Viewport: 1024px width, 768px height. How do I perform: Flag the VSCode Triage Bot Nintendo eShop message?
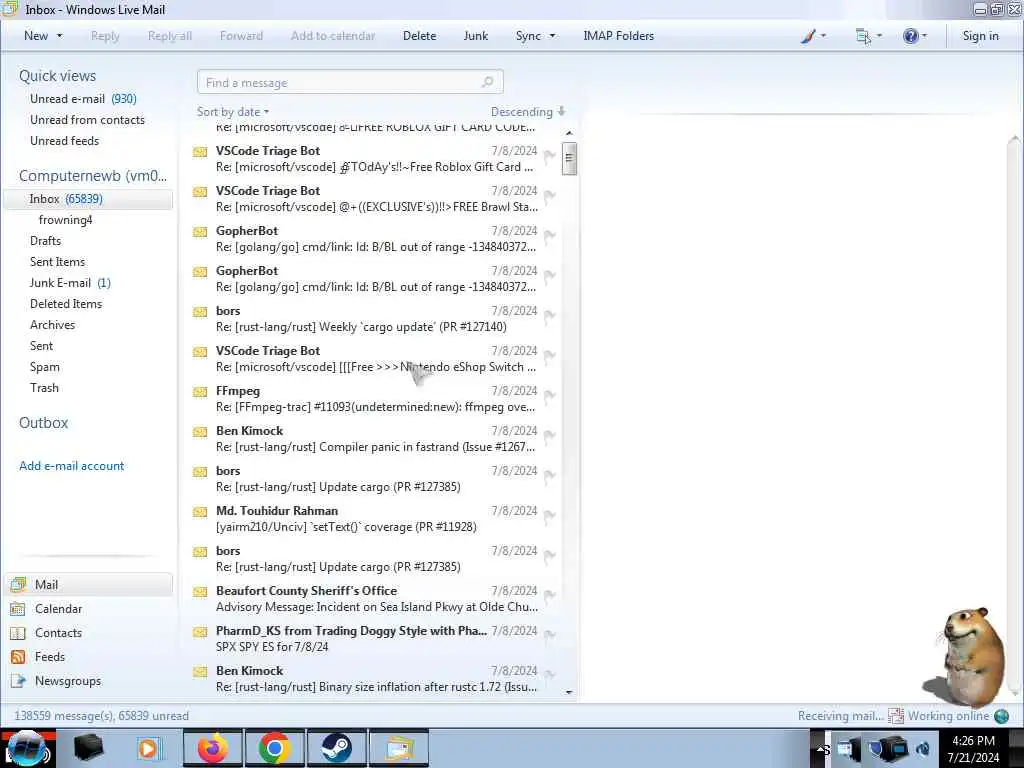pos(550,356)
